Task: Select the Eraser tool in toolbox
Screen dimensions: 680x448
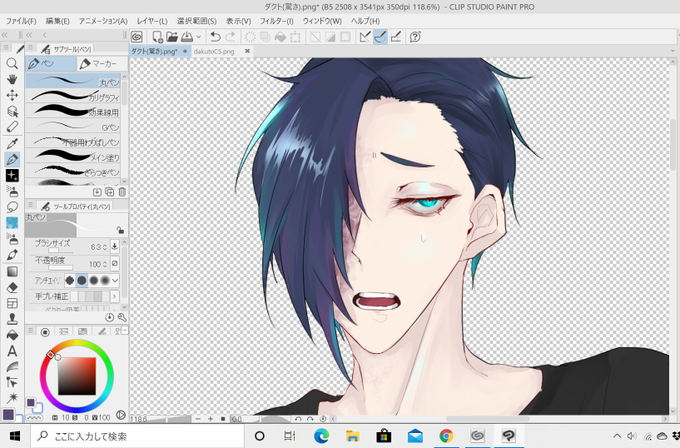Action: click(x=12, y=288)
